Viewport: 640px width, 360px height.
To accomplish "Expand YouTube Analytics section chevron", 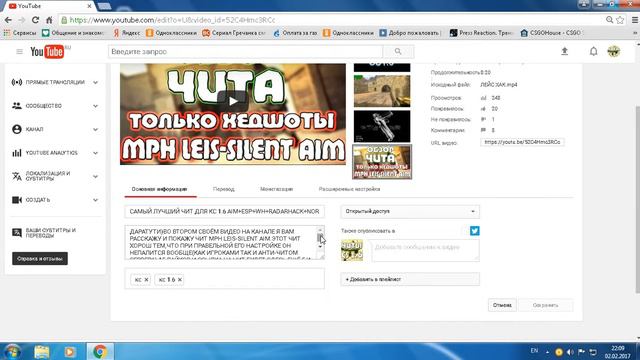I will point(95,153).
